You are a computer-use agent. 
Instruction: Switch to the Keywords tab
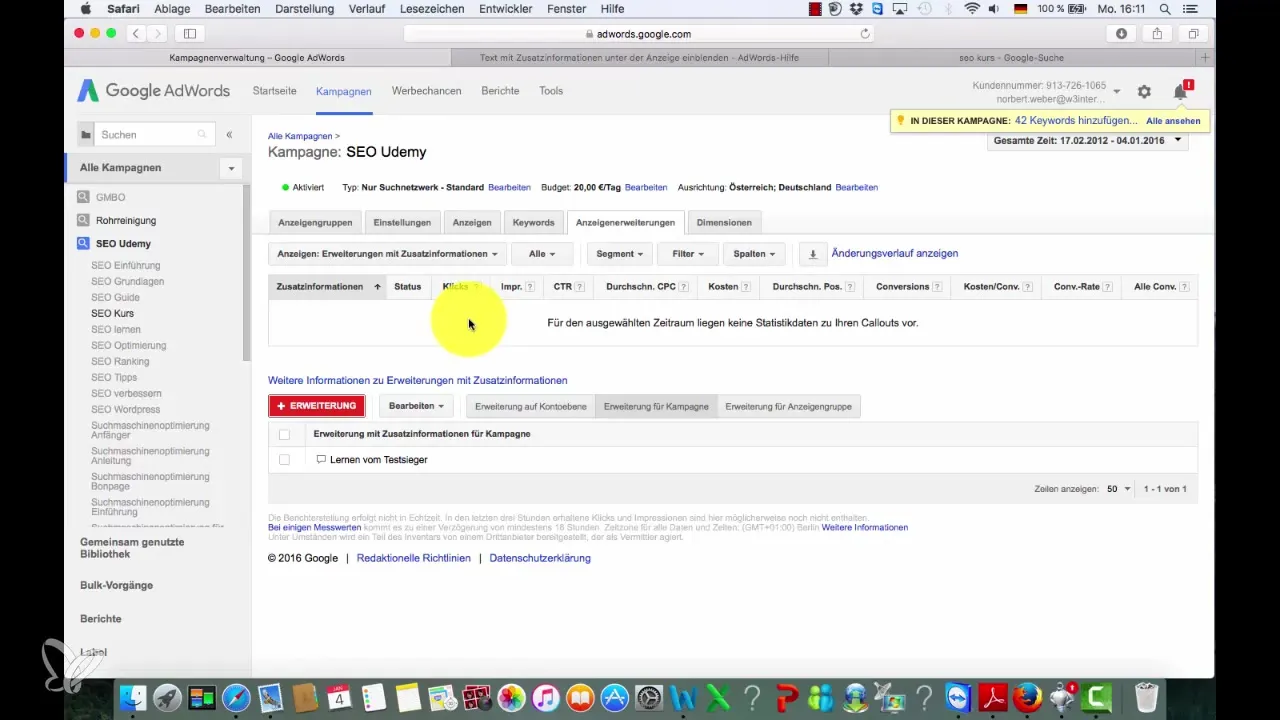click(x=533, y=222)
